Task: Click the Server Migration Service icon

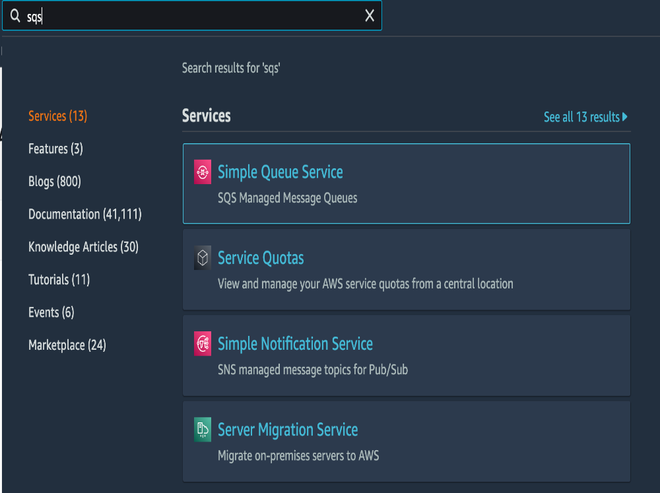Action: coord(203,430)
